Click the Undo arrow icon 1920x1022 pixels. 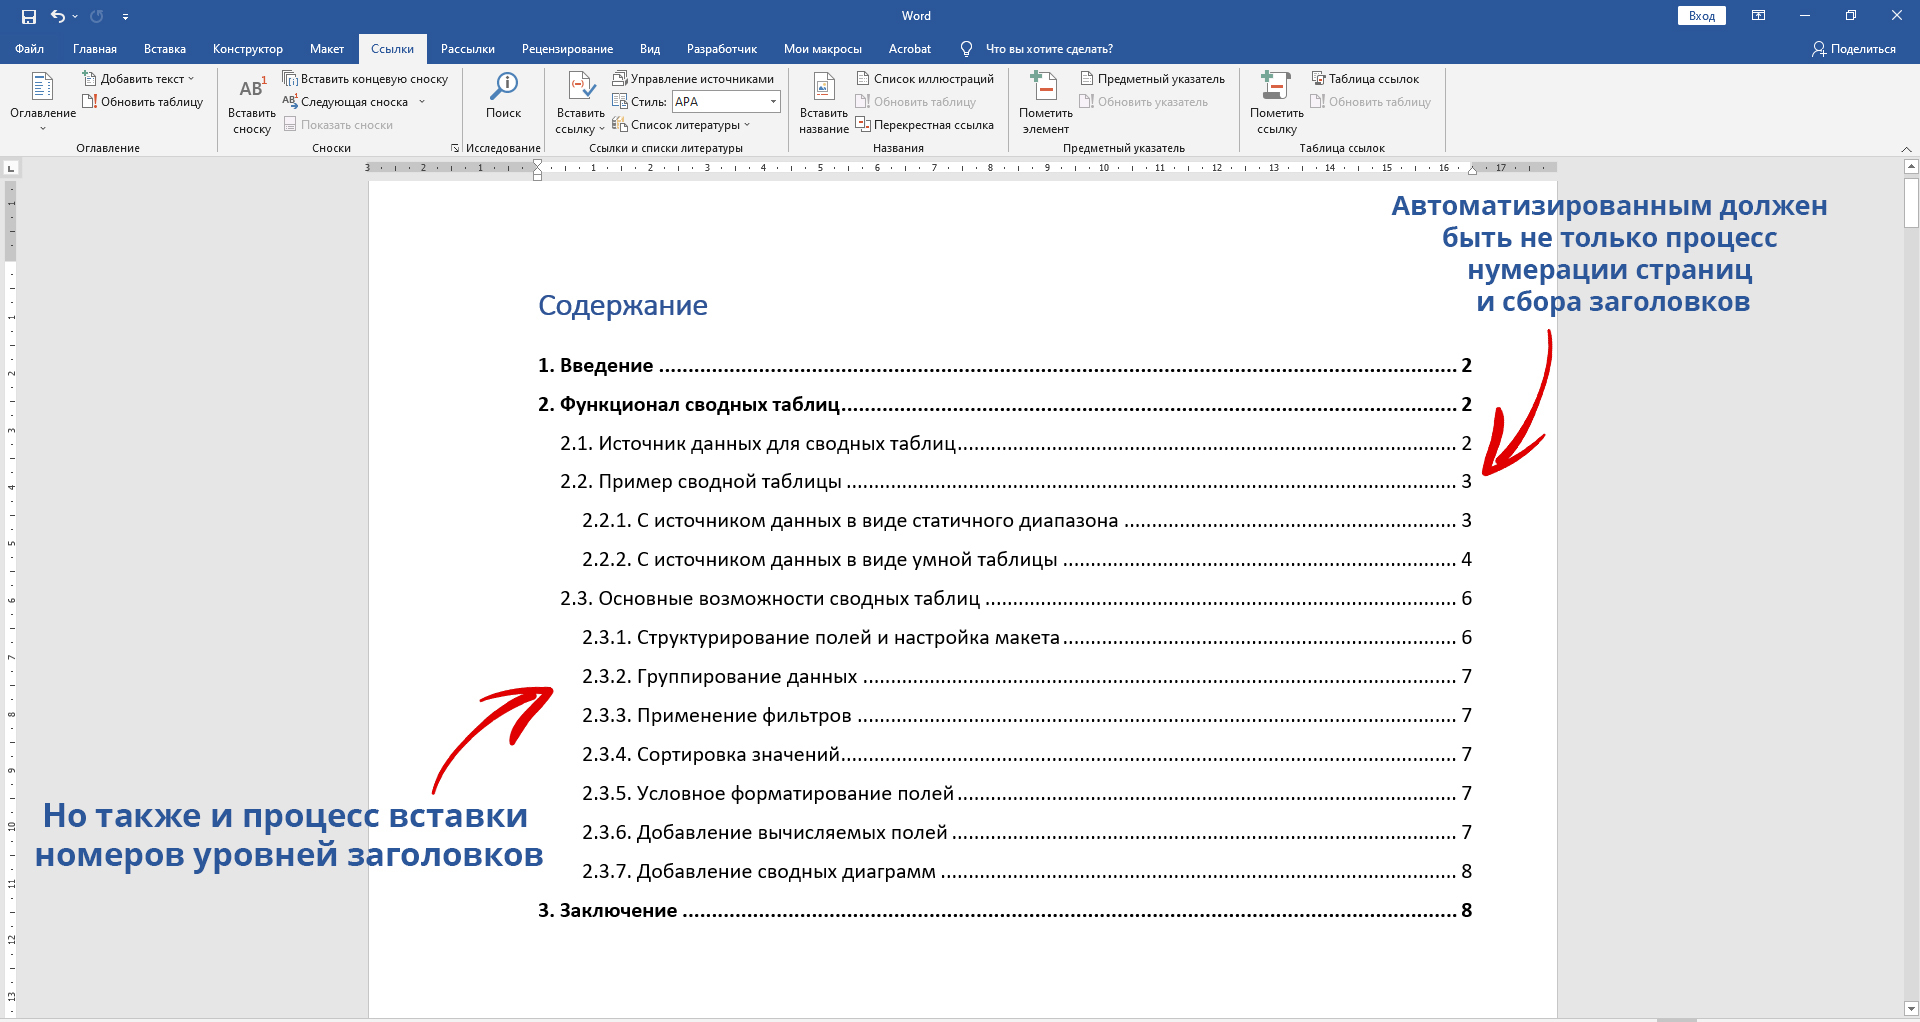[58, 16]
